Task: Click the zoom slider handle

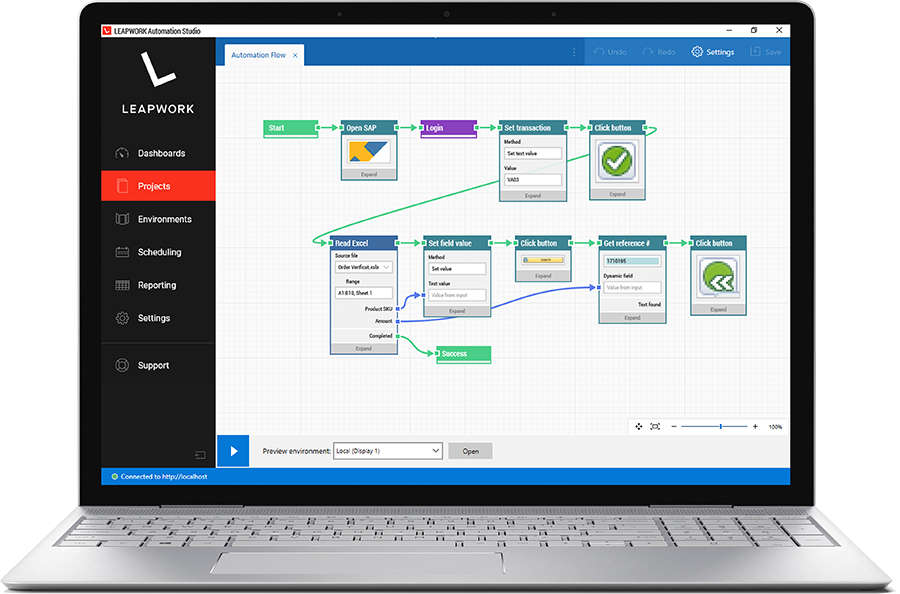Action: tap(721, 427)
